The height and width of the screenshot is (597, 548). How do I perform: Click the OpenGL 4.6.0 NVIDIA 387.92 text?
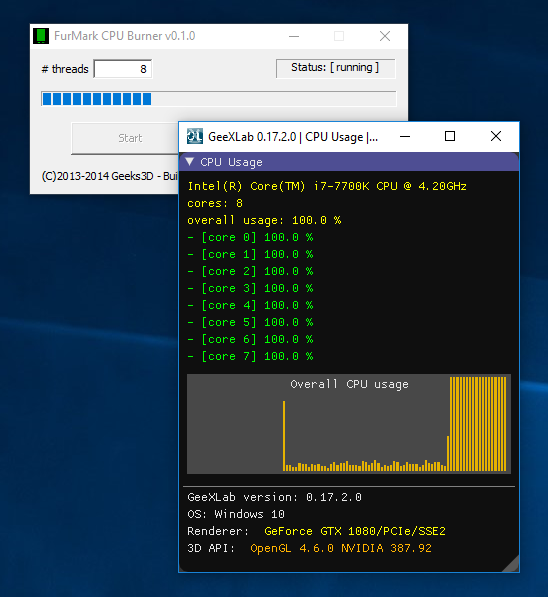click(x=341, y=548)
